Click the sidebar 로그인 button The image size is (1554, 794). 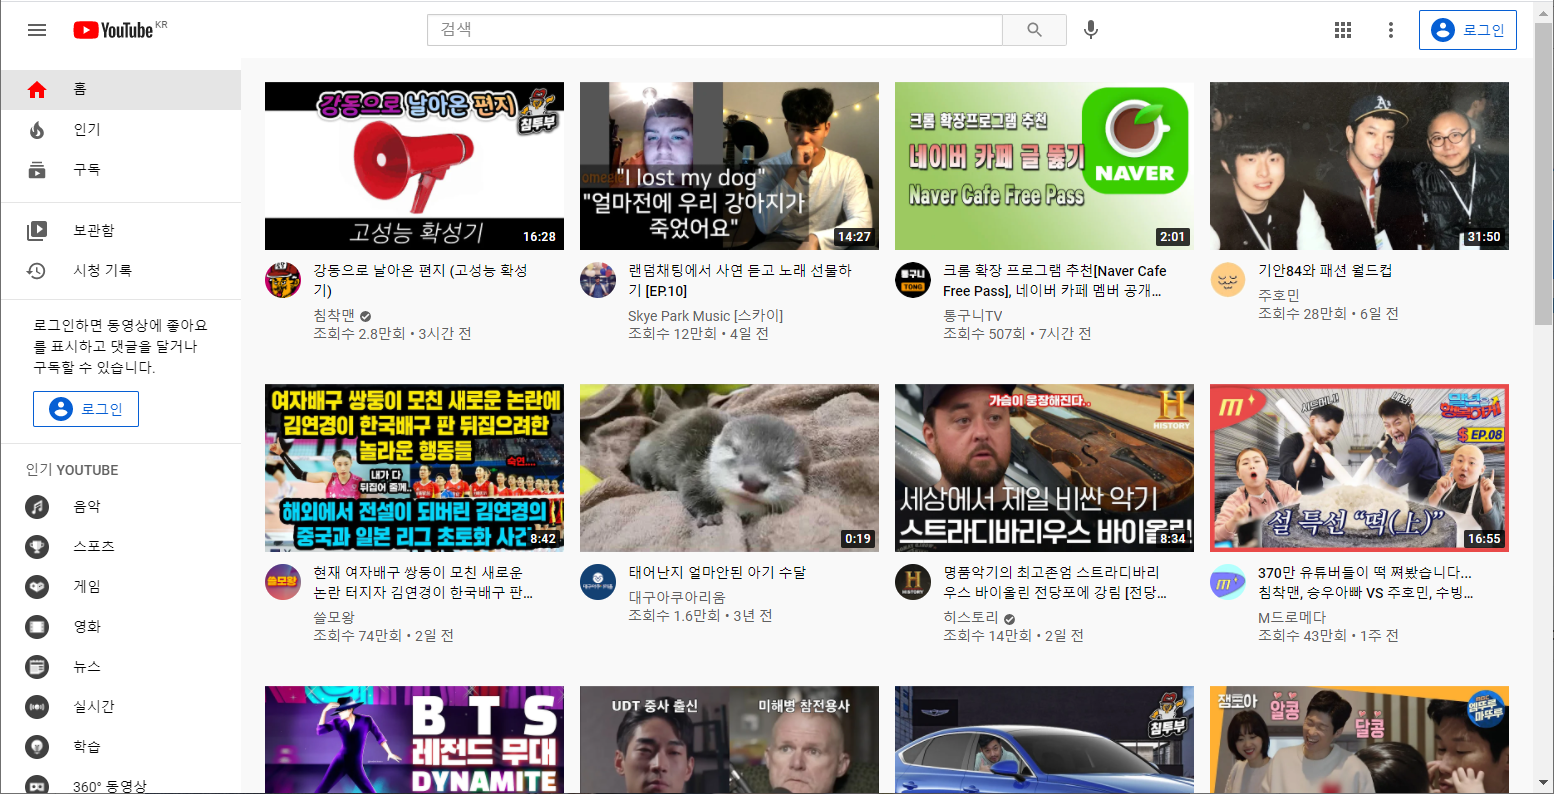point(86,409)
